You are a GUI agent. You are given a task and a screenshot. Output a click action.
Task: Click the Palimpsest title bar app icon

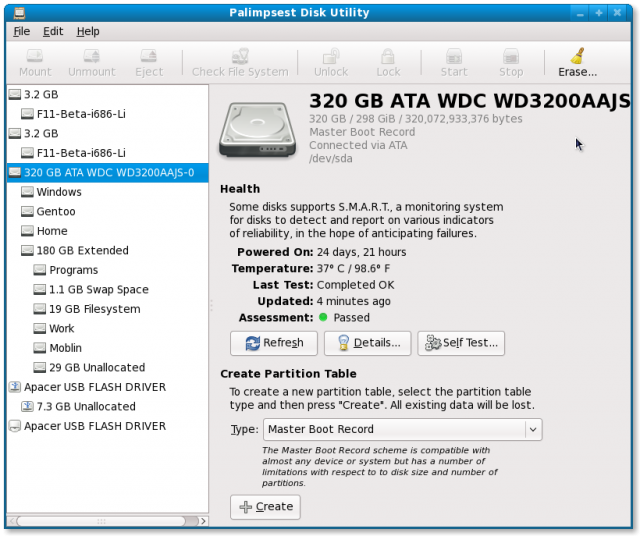click(x=19, y=13)
